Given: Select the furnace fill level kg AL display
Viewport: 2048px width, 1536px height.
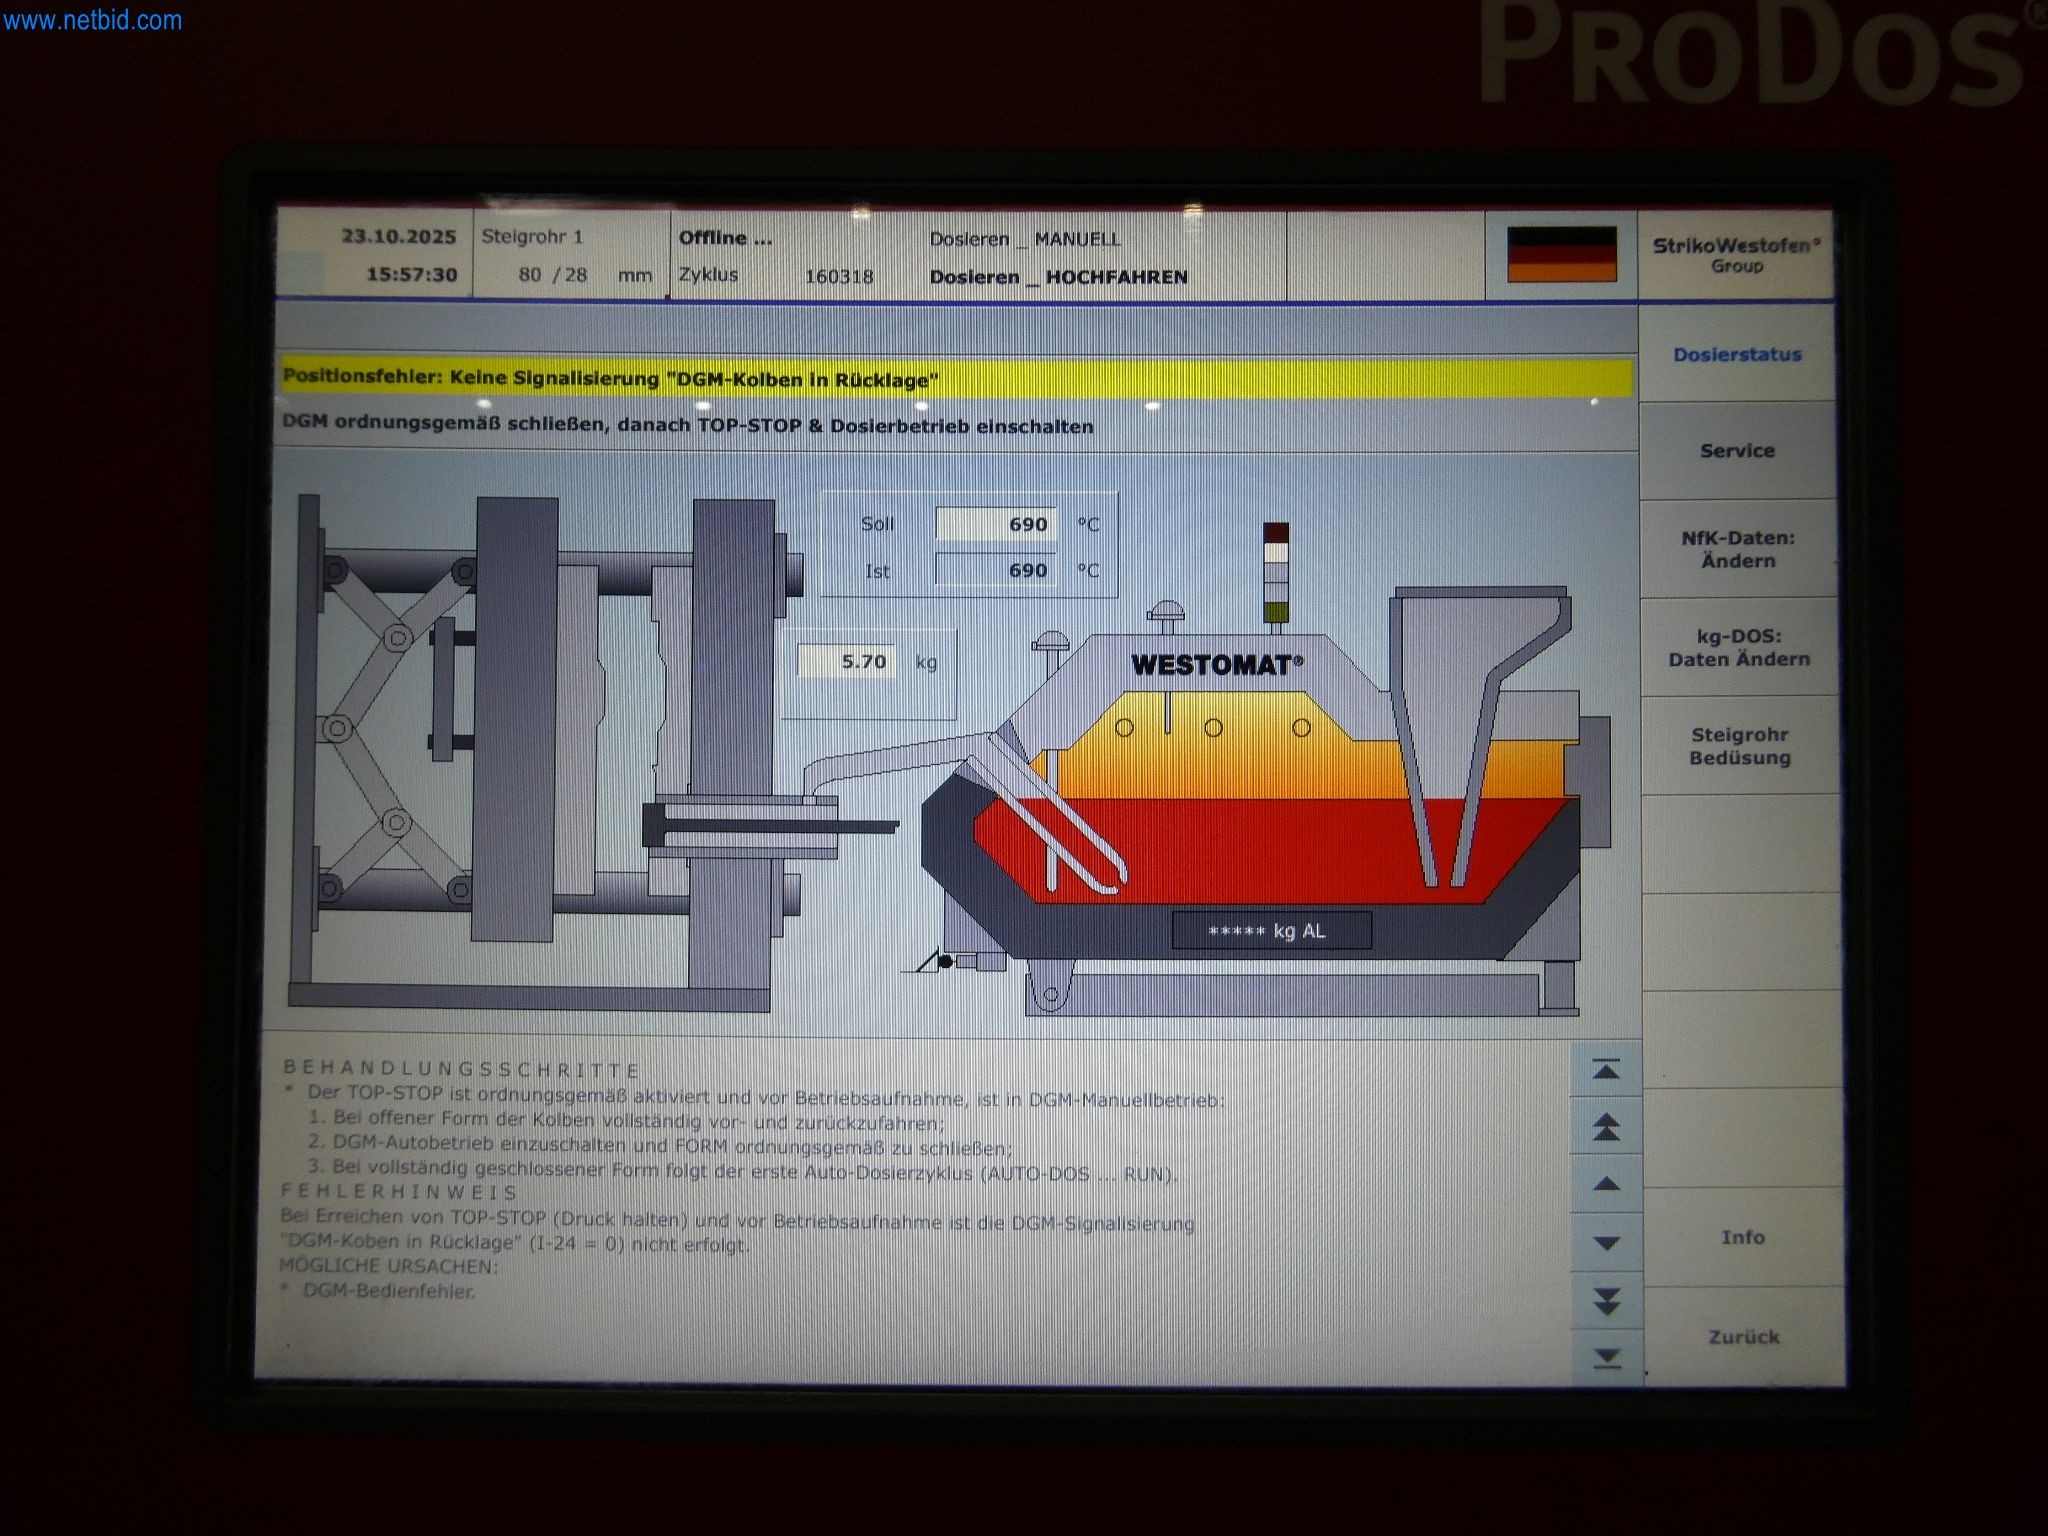Looking at the screenshot, I should coord(1270,931).
